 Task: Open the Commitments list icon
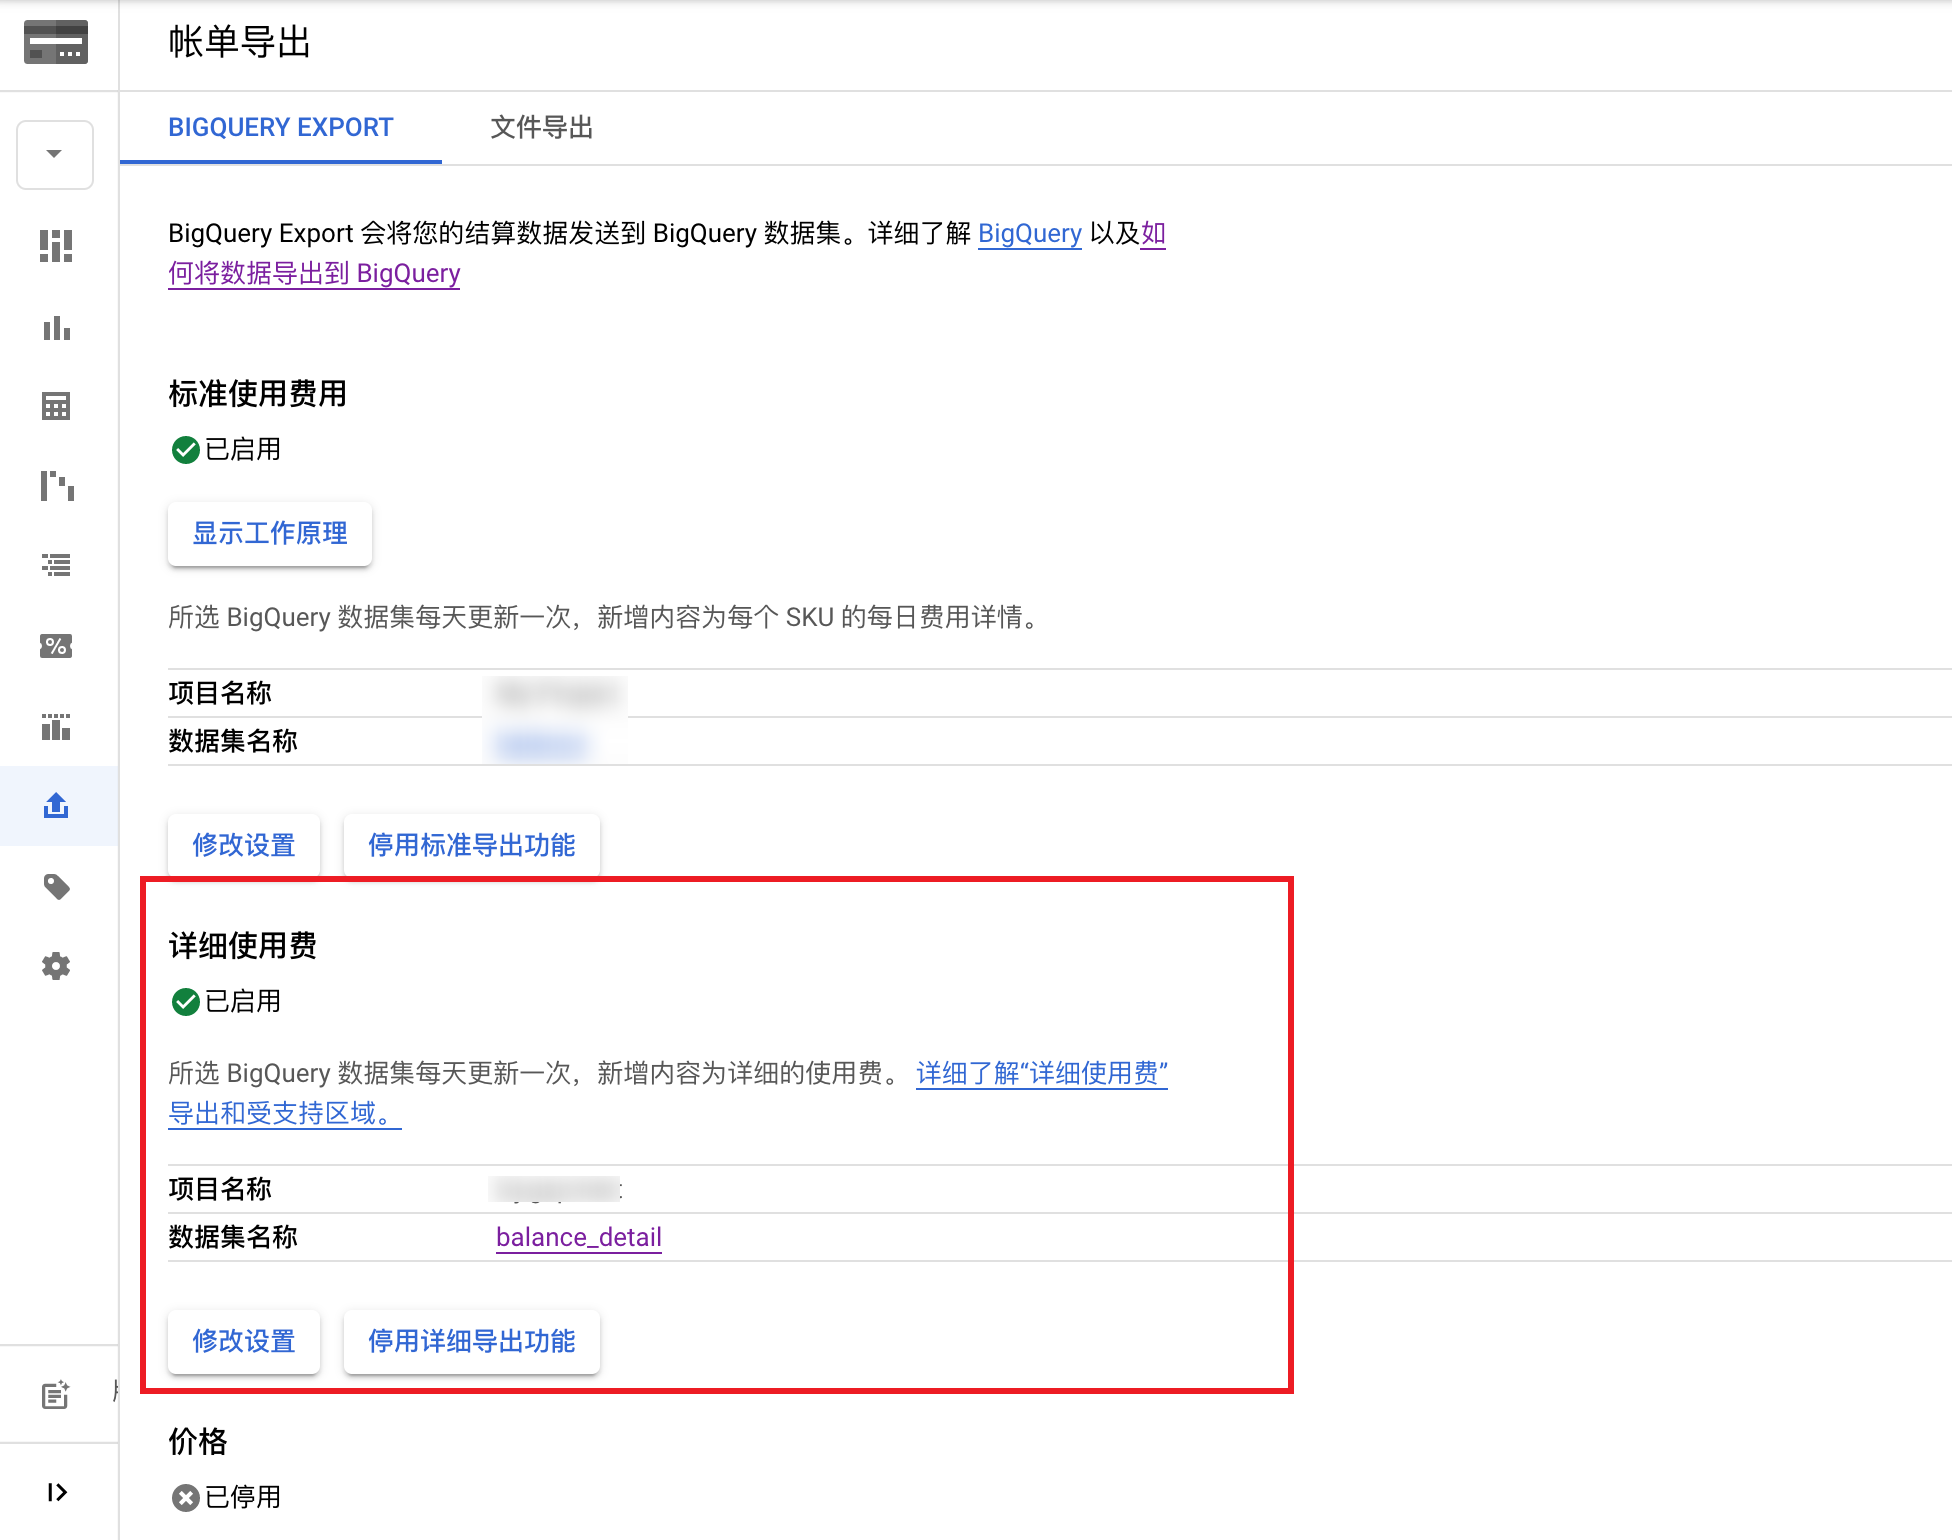56,566
